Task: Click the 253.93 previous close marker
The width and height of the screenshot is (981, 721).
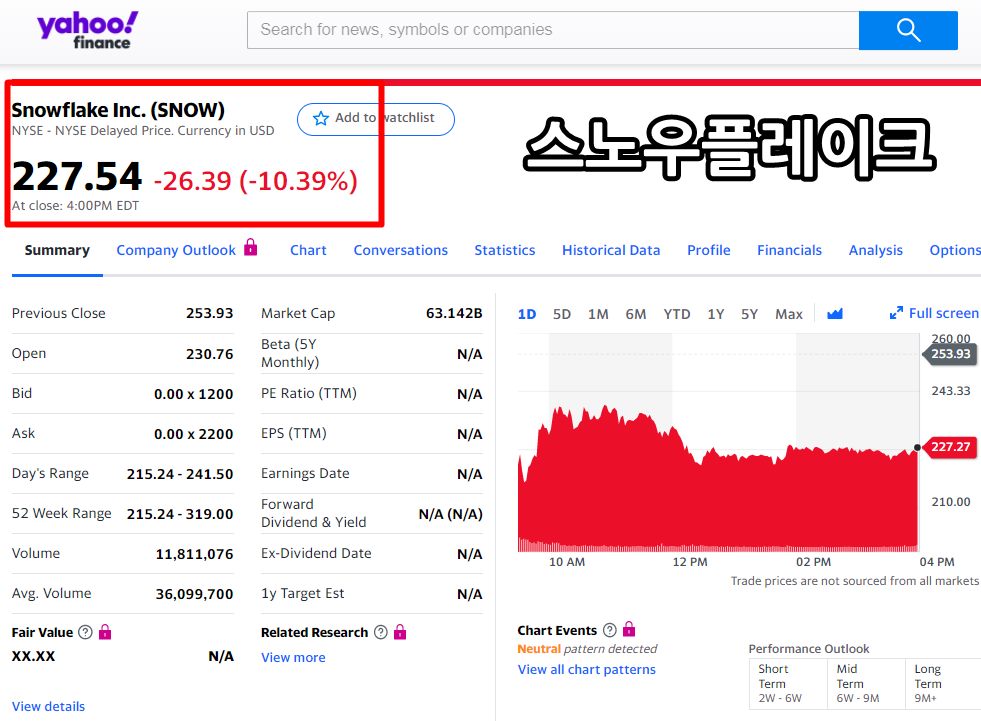Action: coord(950,354)
